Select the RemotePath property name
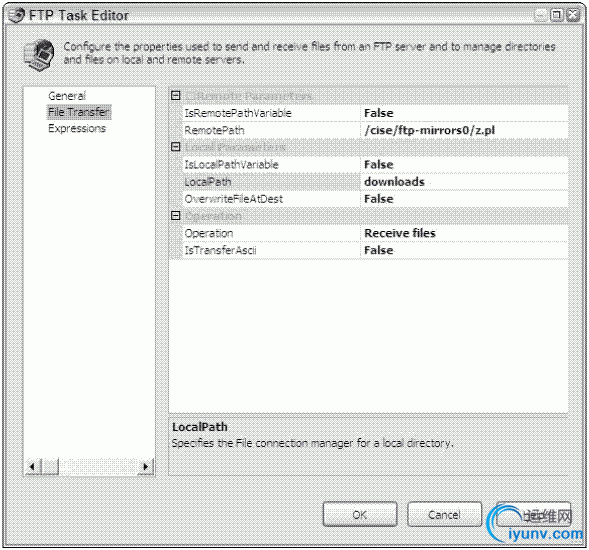This screenshot has height=550, width=589. [214, 130]
